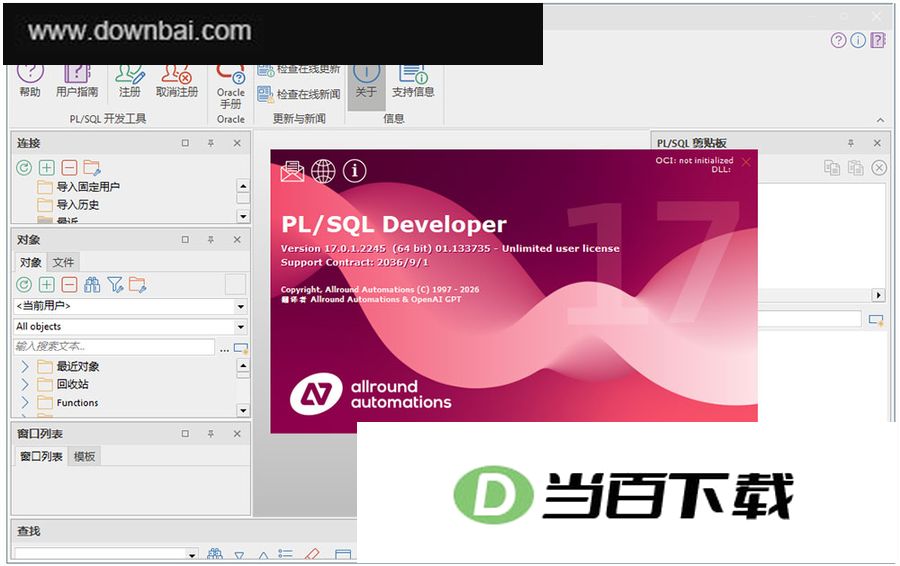The height and width of the screenshot is (566, 900).
Task: Click the 注册 register icon
Action: coord(130,82)
